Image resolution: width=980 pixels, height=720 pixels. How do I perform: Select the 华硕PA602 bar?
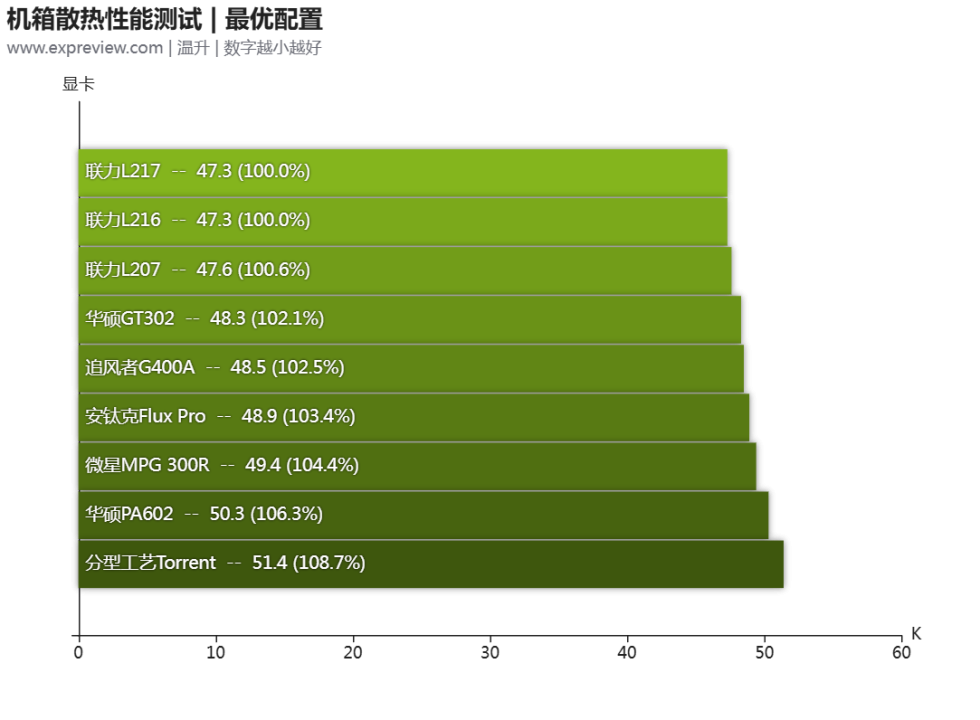pos(423,515)
